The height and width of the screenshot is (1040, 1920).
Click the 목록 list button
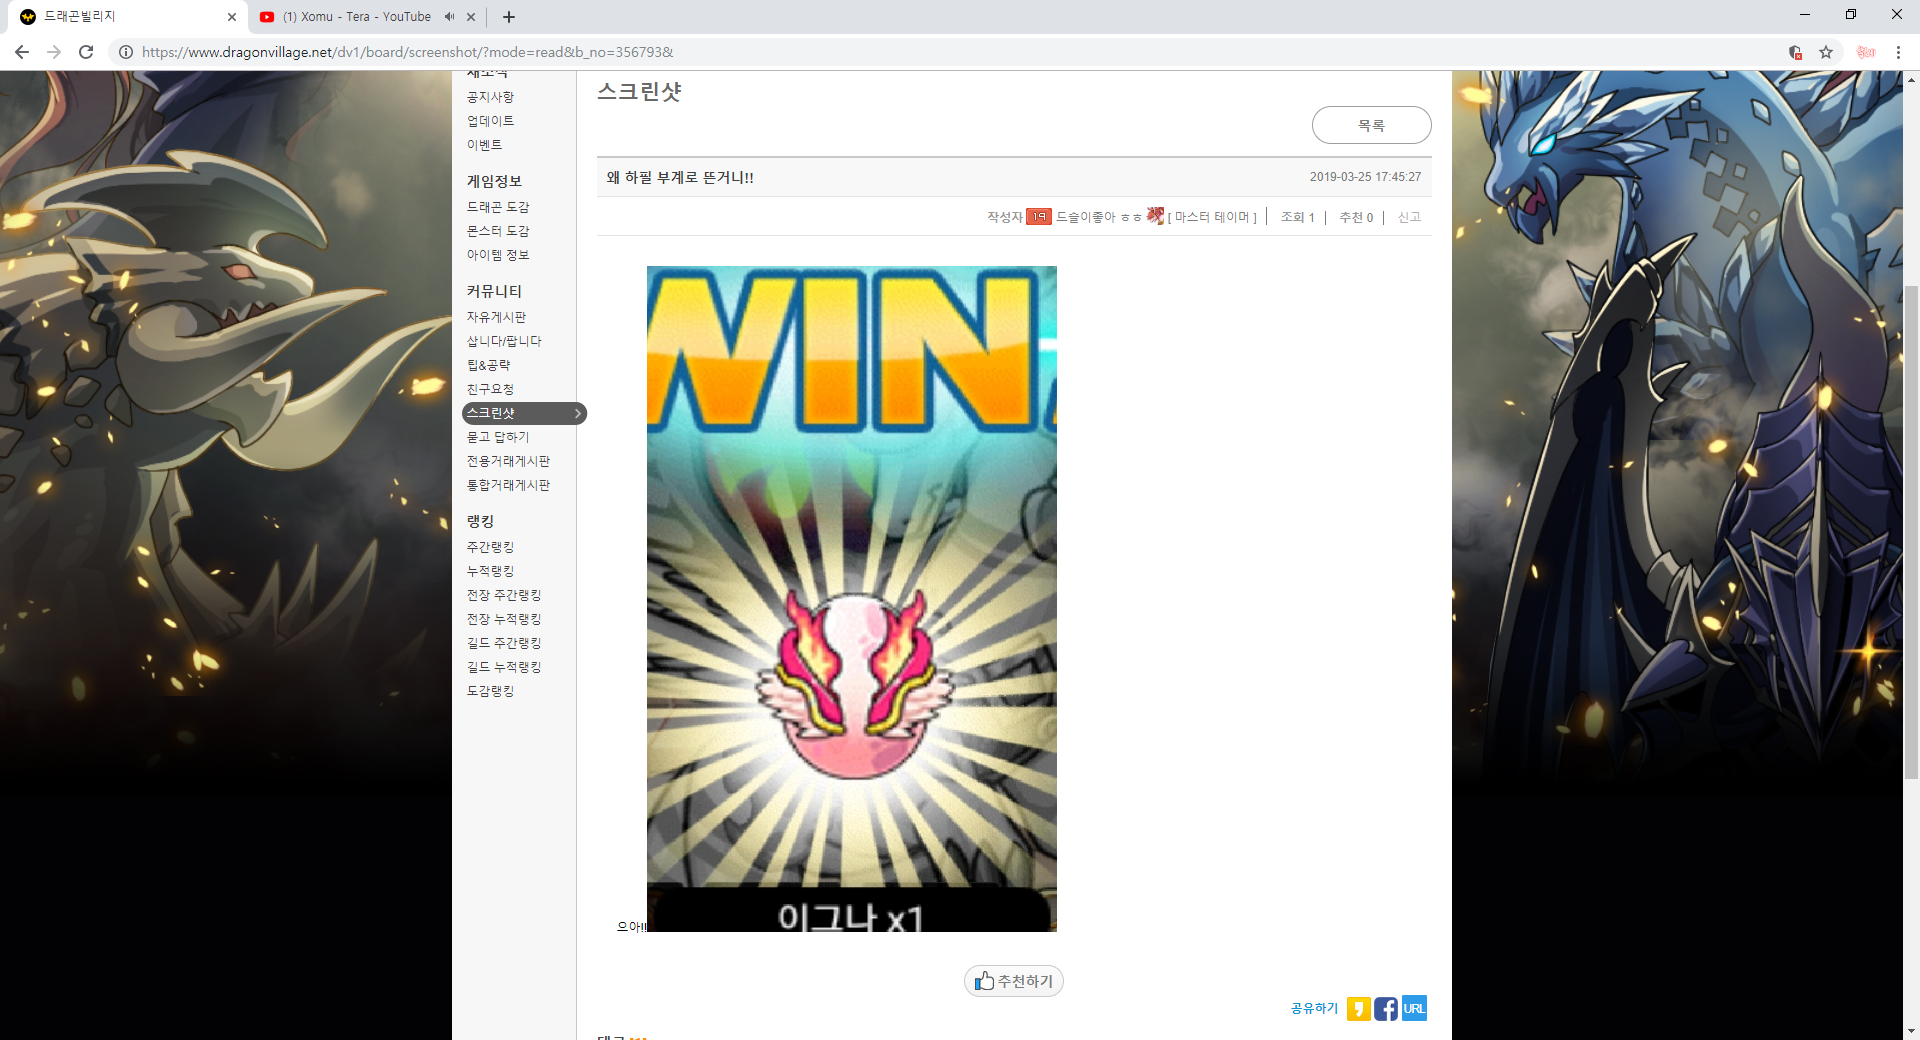pos(1371,125)
